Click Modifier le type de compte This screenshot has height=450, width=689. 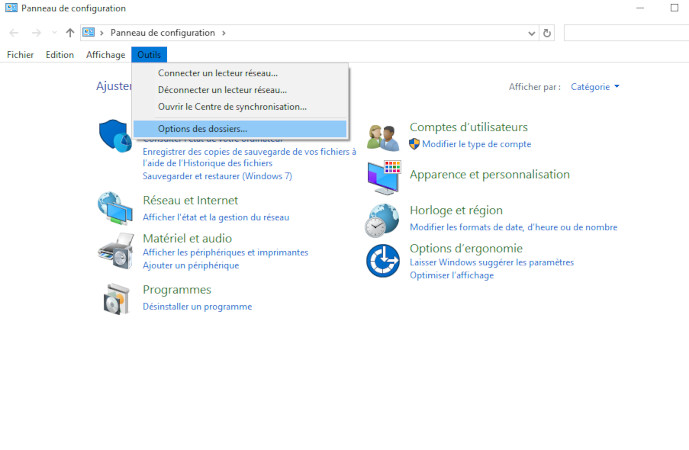476,144
